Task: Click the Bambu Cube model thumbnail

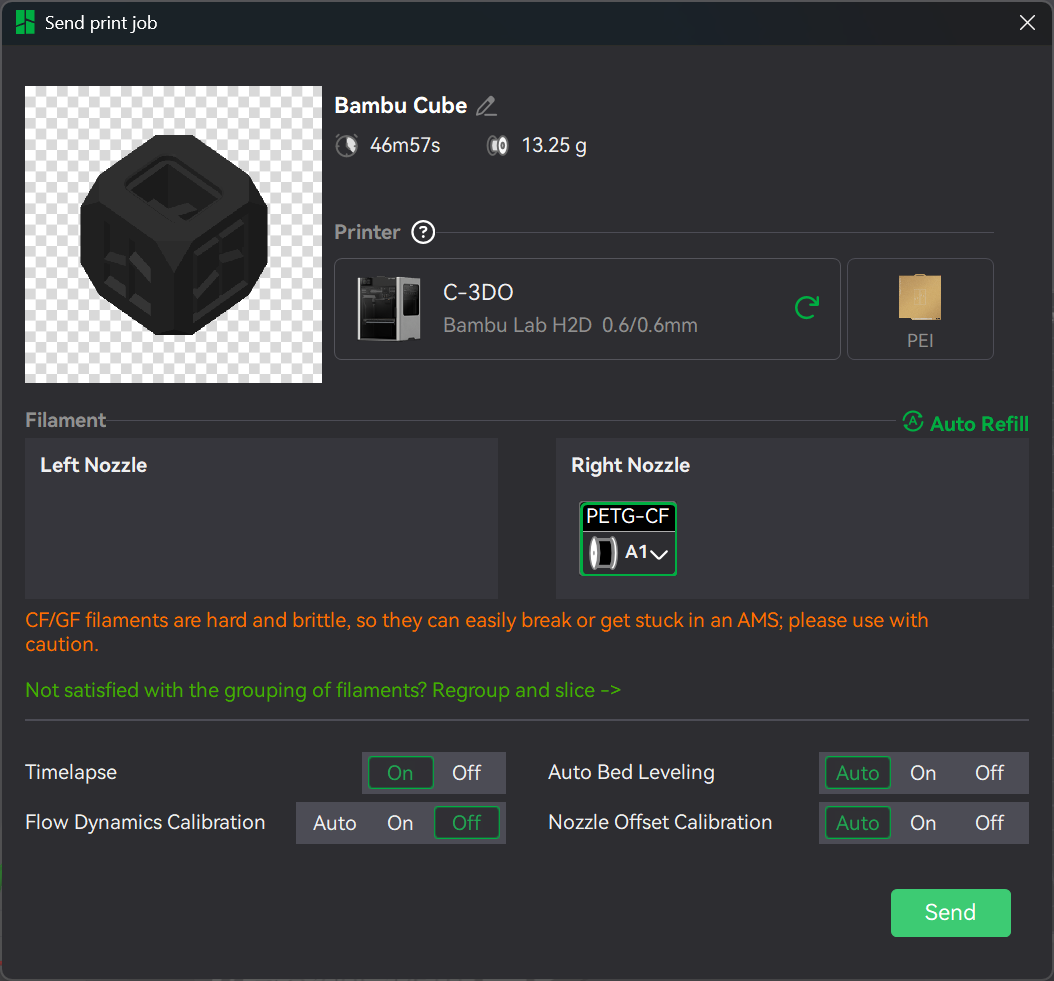Action: pos(173,234)
